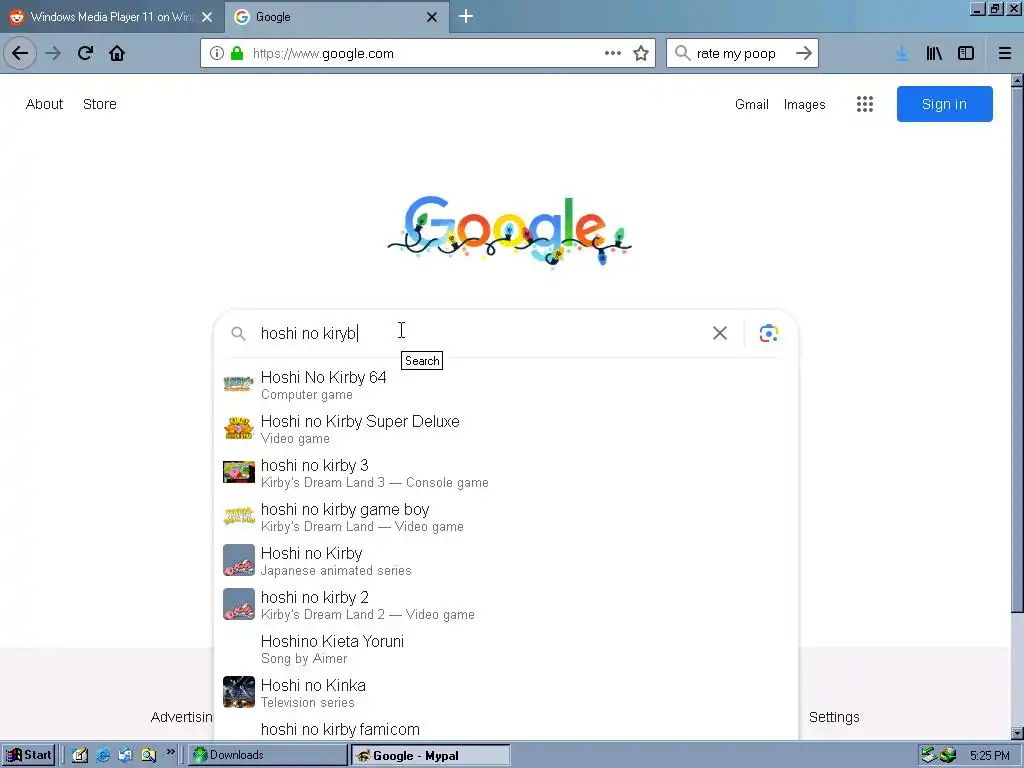Submit 'rate my poop' search arrow
Screen dimensions: 1024x768
(x=804, y=54)
